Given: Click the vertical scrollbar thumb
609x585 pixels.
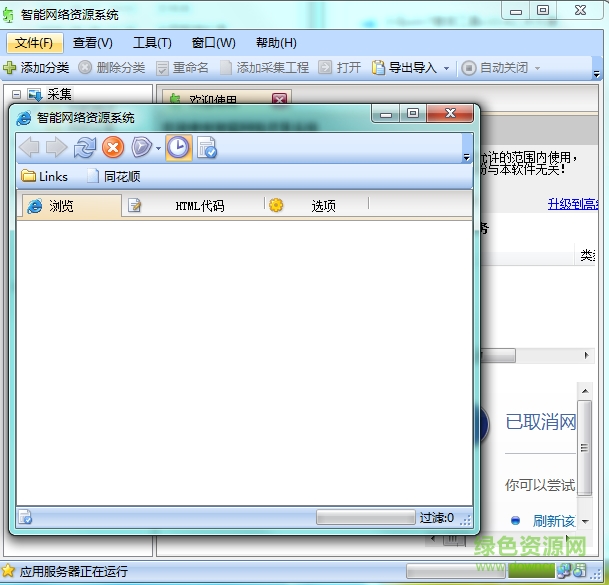Looking at the screenshot, I should pos(585,448).
